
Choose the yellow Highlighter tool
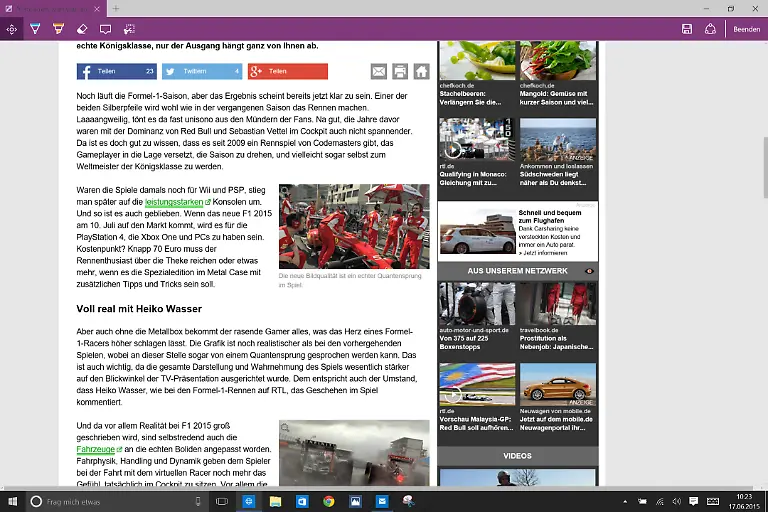click(x=58, y=29)
